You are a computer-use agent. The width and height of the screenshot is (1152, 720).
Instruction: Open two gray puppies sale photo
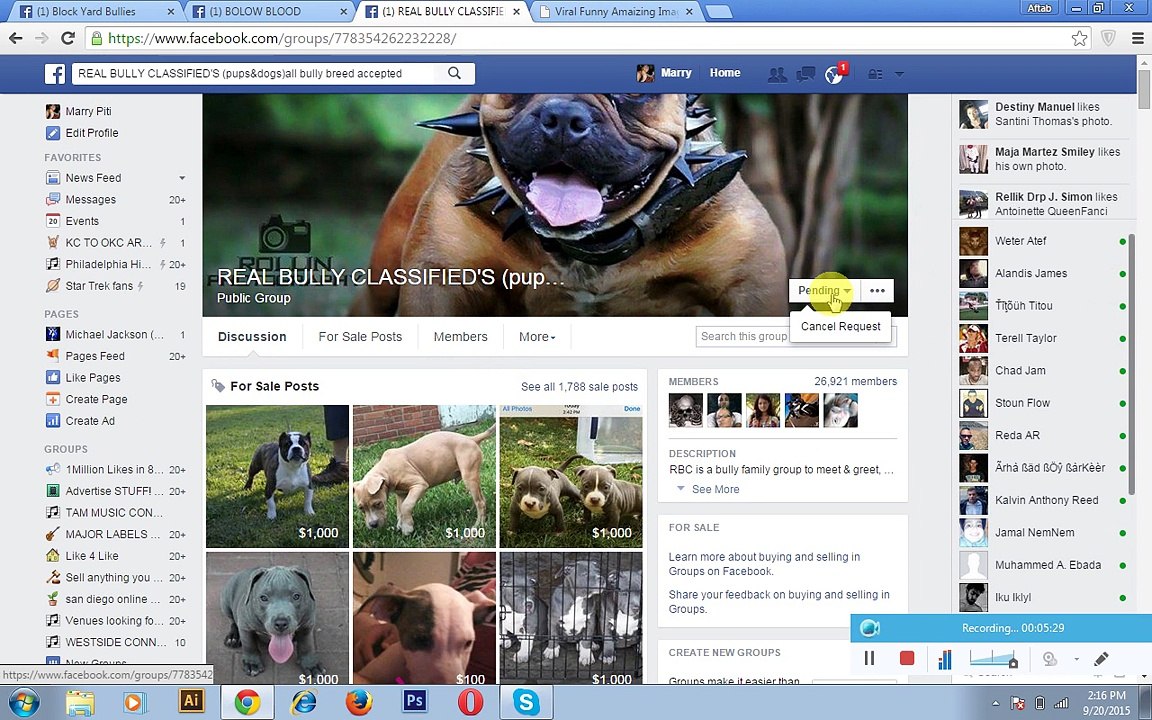click(x=571, y=476)
